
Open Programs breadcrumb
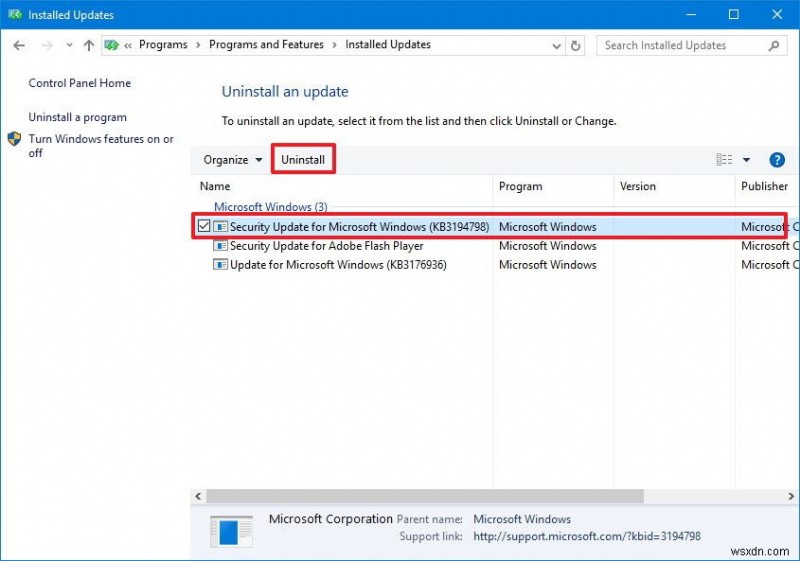click(163, 44)
